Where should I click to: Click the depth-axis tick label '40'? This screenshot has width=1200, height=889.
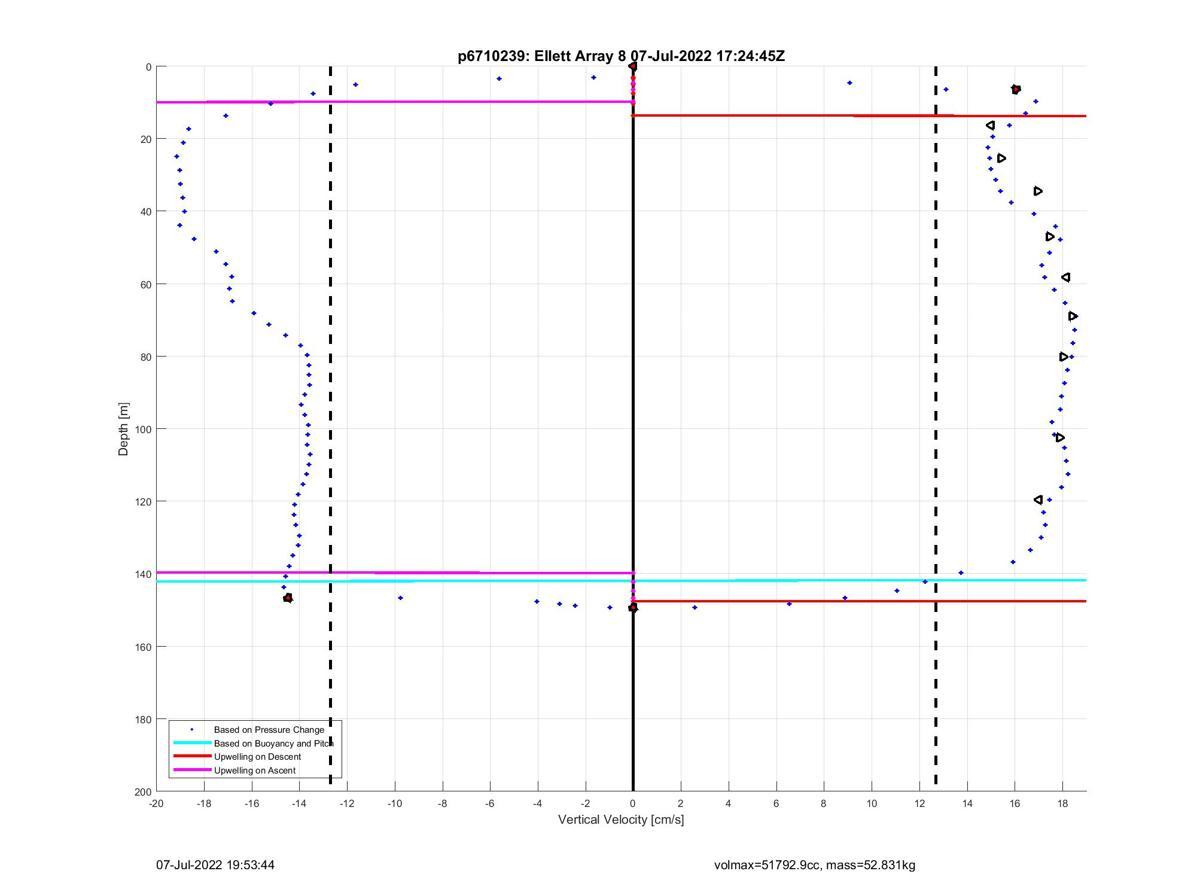click(146, 212)
